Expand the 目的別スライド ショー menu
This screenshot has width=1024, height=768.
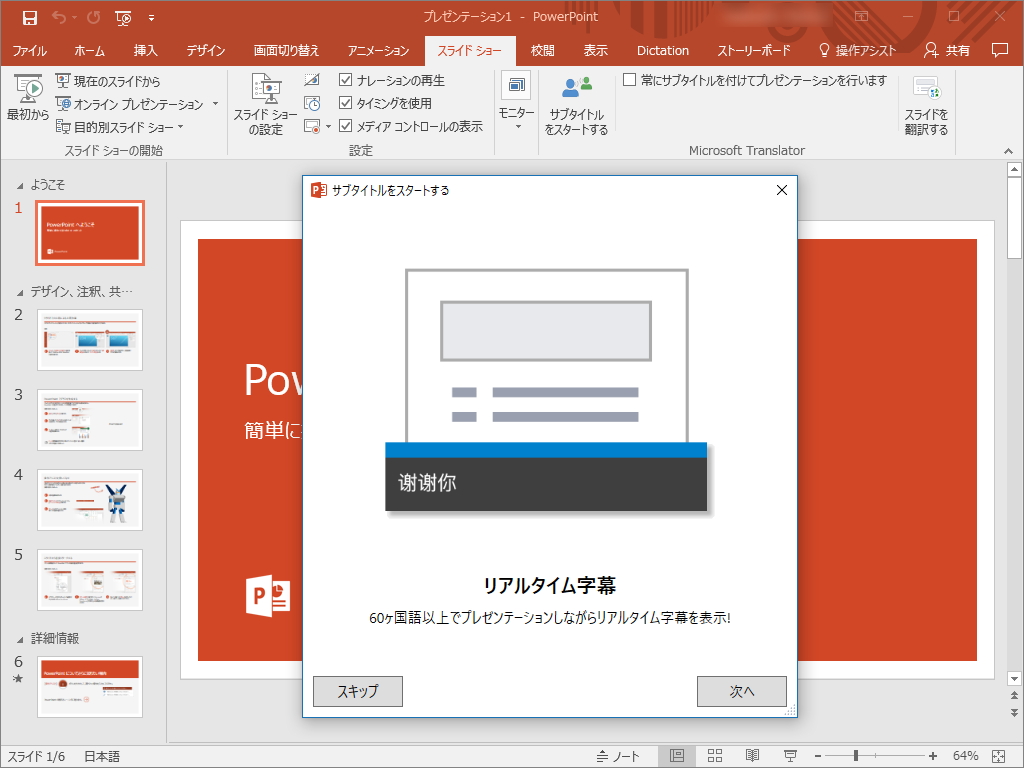point(120,127)
